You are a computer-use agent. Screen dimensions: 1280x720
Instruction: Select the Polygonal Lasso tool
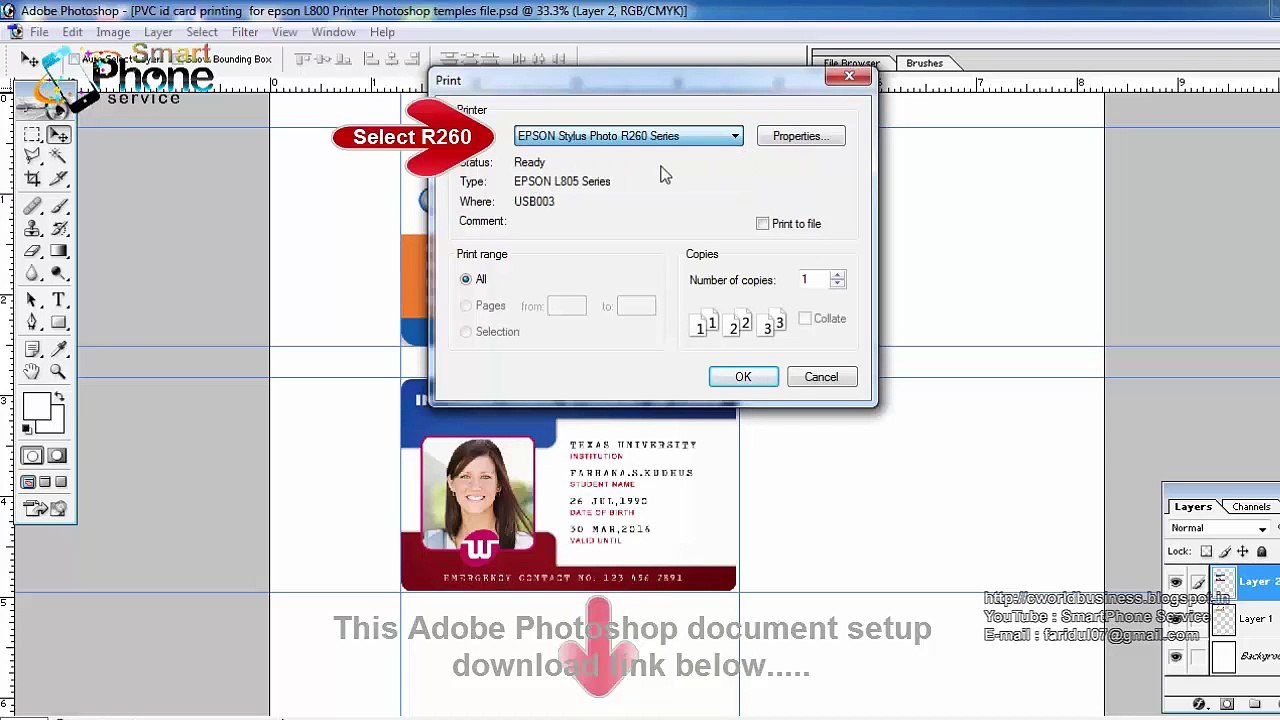click(32, 156)
